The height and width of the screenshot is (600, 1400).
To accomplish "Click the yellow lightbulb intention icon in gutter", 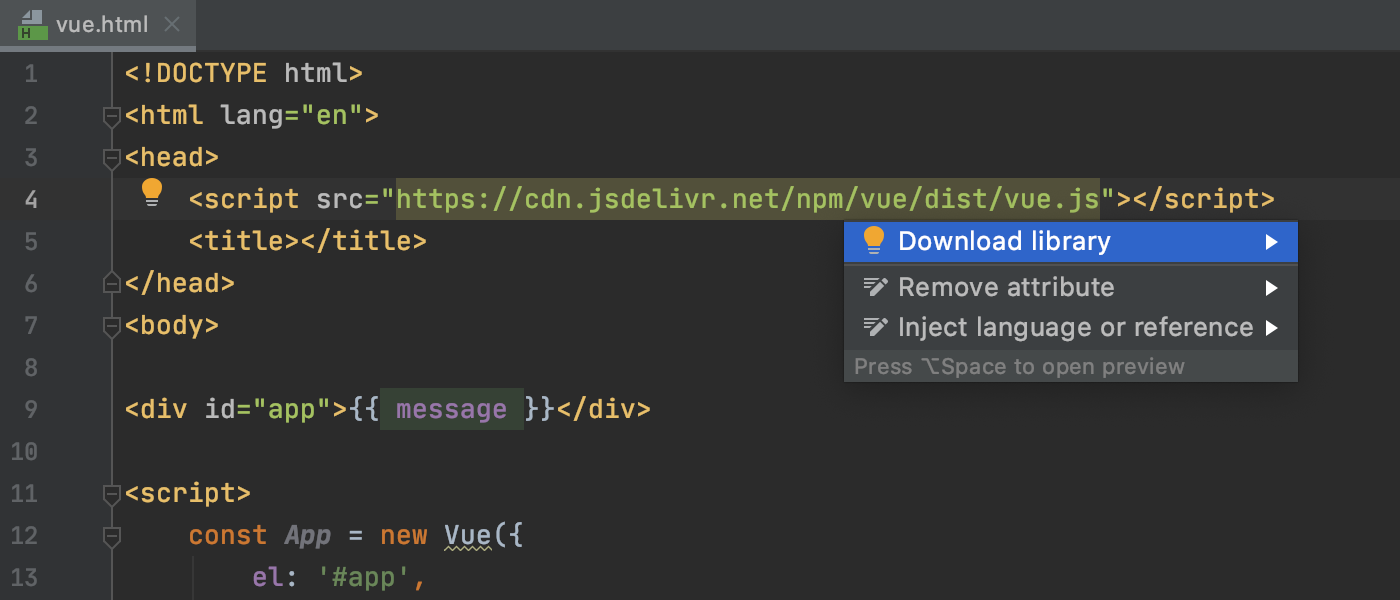I will click(152, 193).
